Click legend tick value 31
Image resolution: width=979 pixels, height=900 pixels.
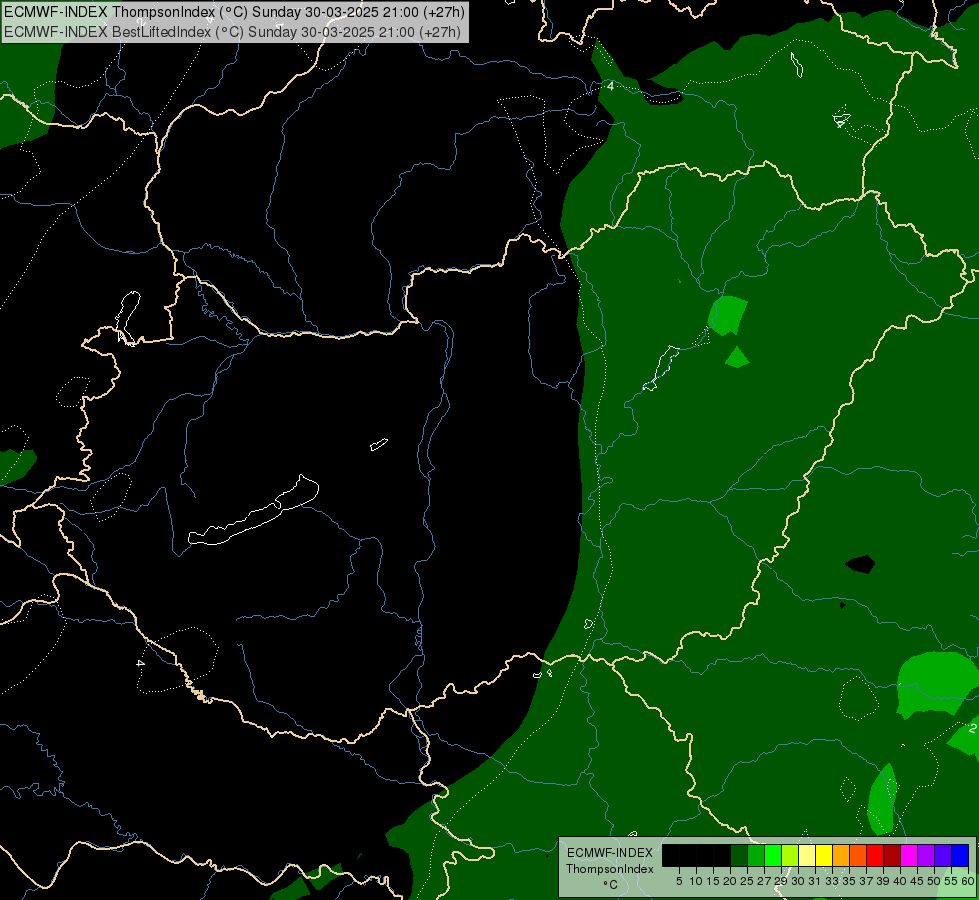point(815,881)
